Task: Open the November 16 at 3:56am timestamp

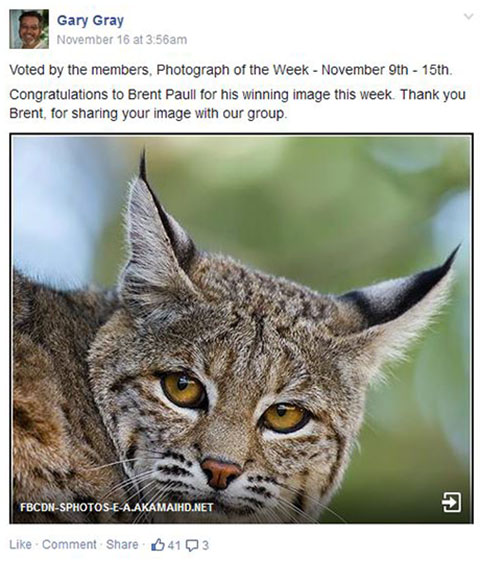Action: [x=122, y=40]
